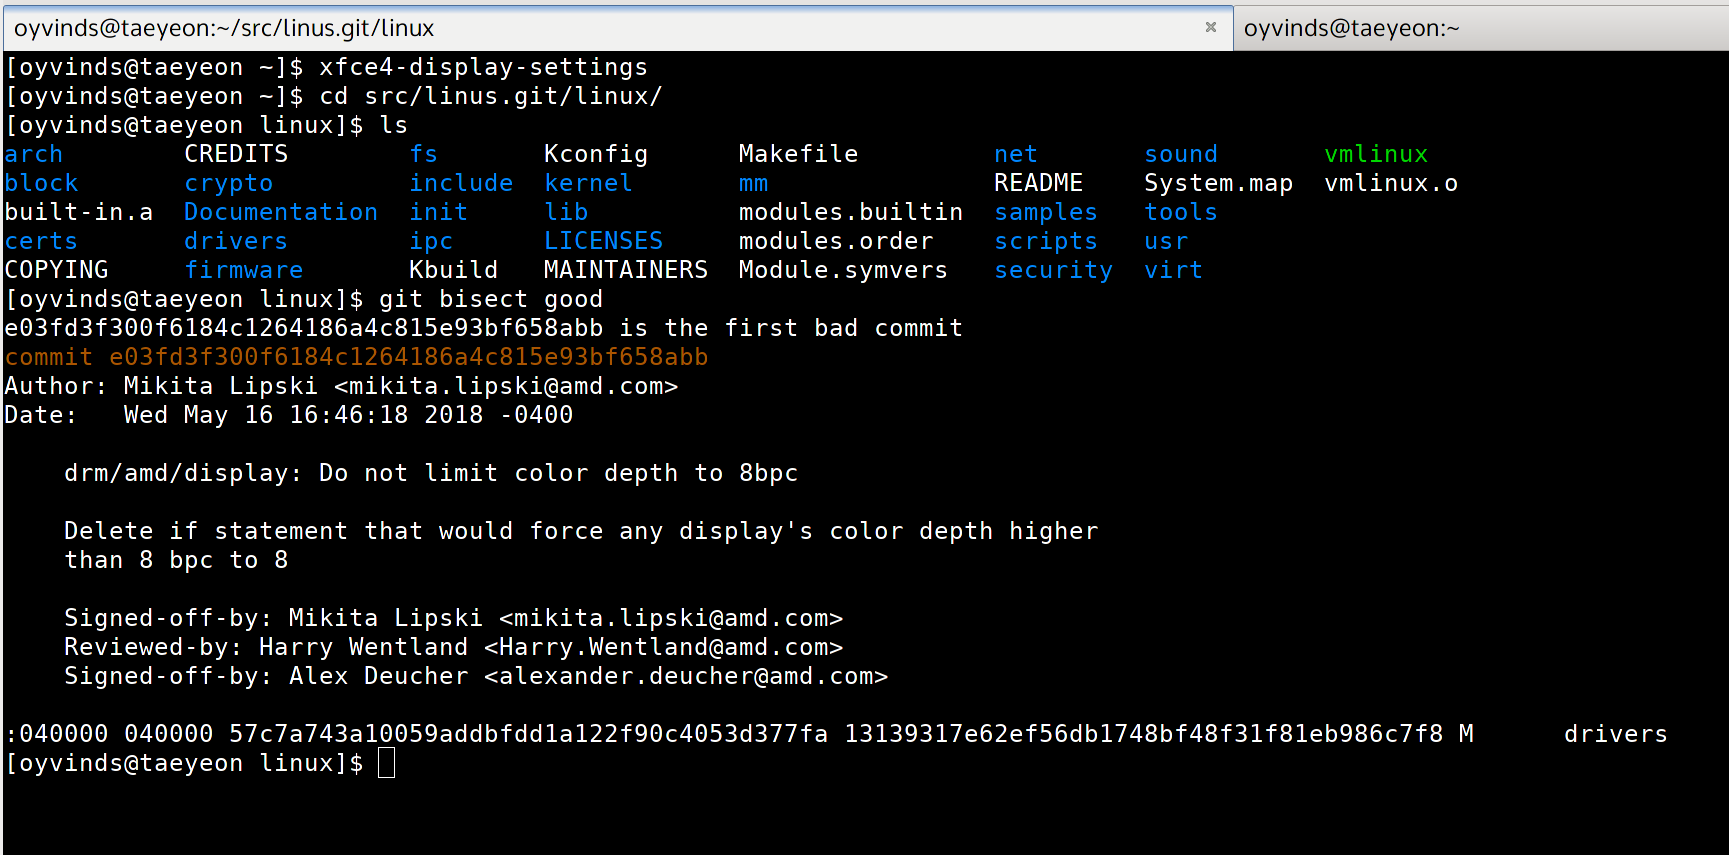Click the green "vmlinux" file name
This screenshot has height=855, width=1729.
[1376, 155]
